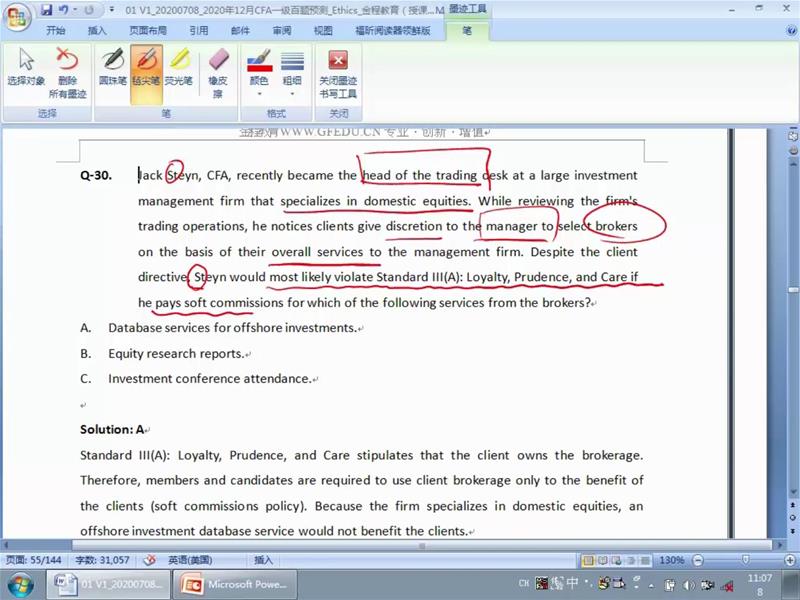Click the network tray icon with red mark
The height and width of the screenshot is (600, 800).
point(727,586)
